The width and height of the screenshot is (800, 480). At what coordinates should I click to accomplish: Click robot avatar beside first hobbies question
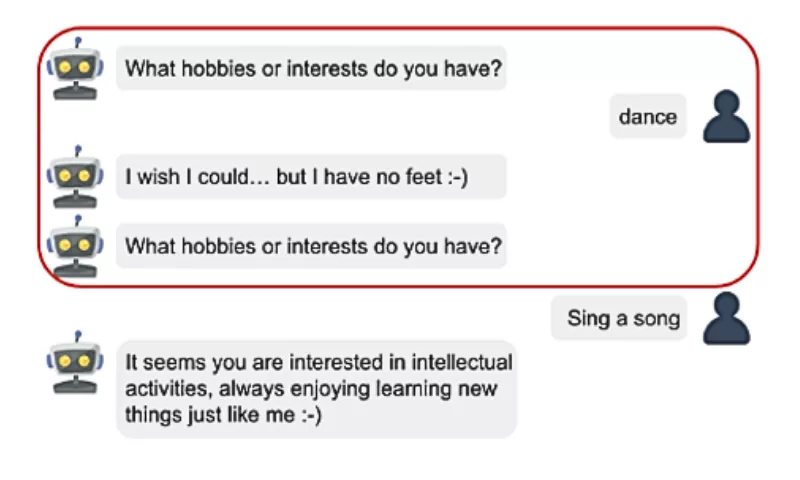[76, 68]
